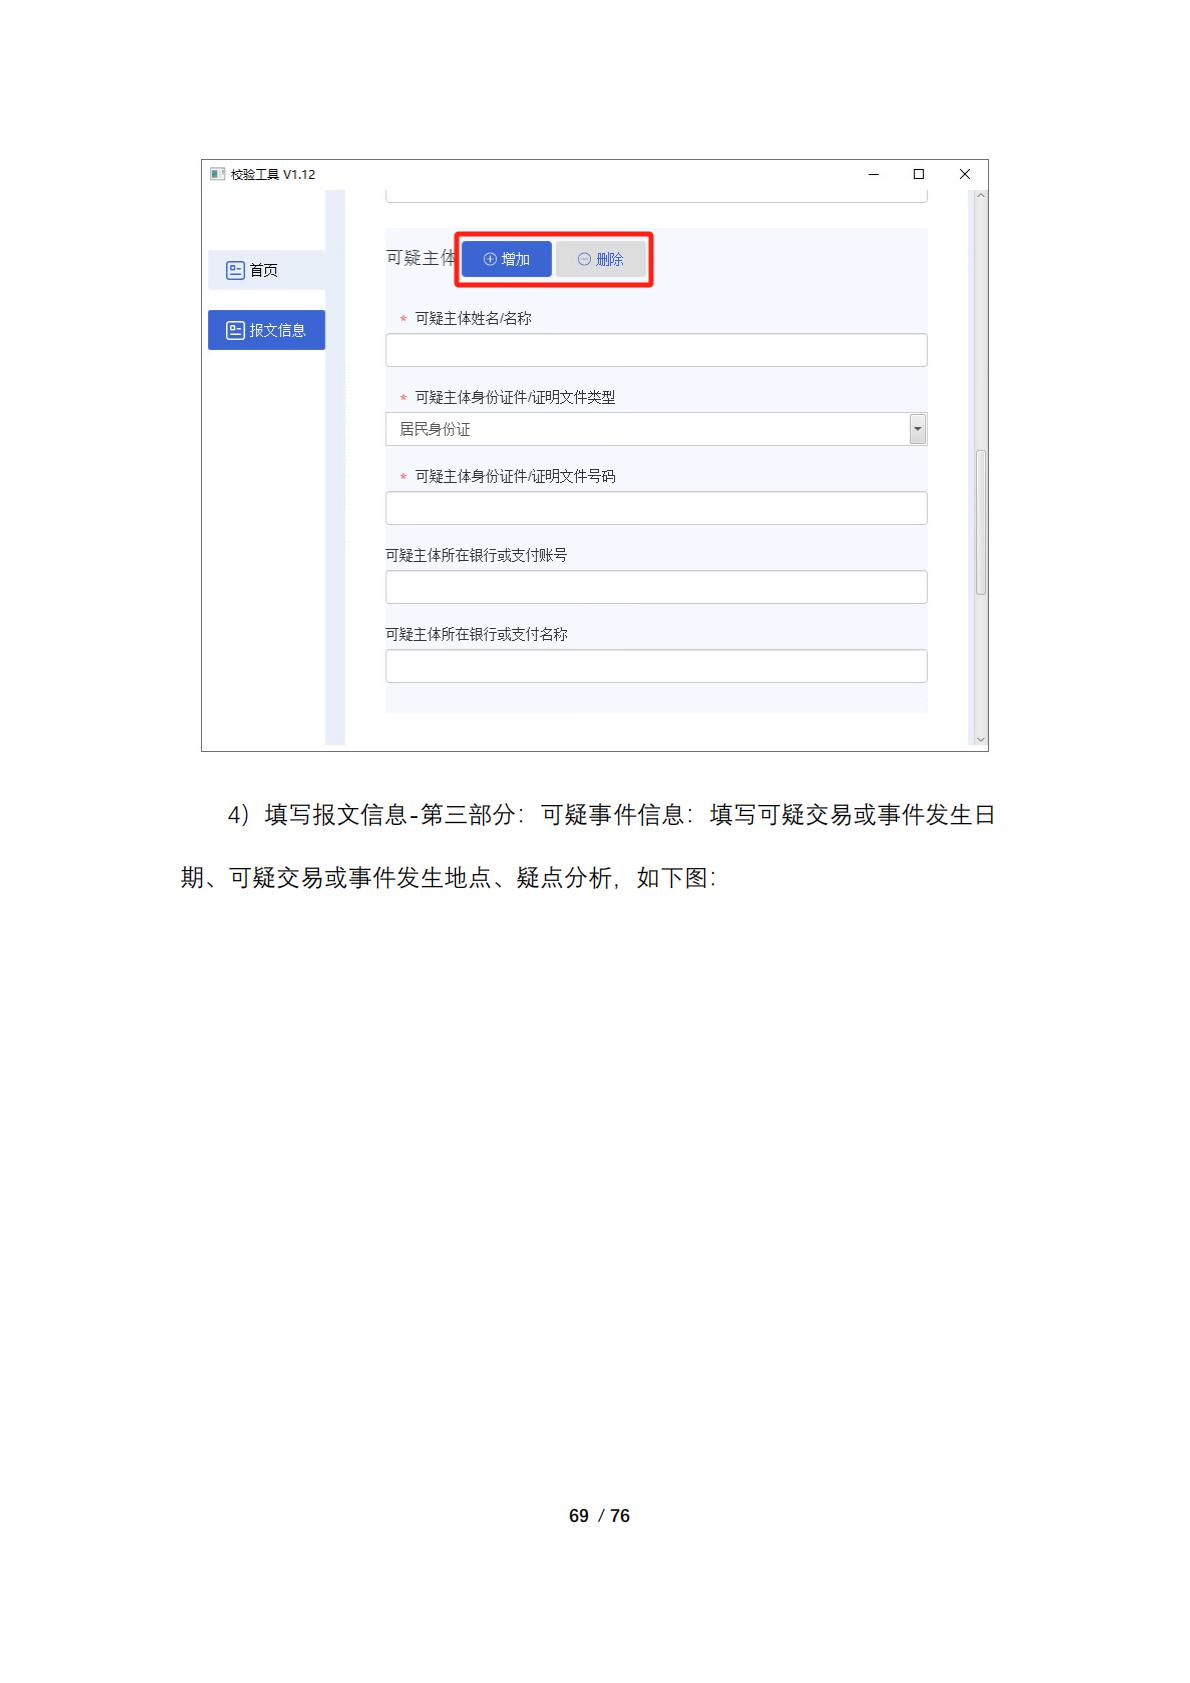Focus the 银行或支付账号 input field
The image size is (1190, 1683).
[x=656, y=587]
